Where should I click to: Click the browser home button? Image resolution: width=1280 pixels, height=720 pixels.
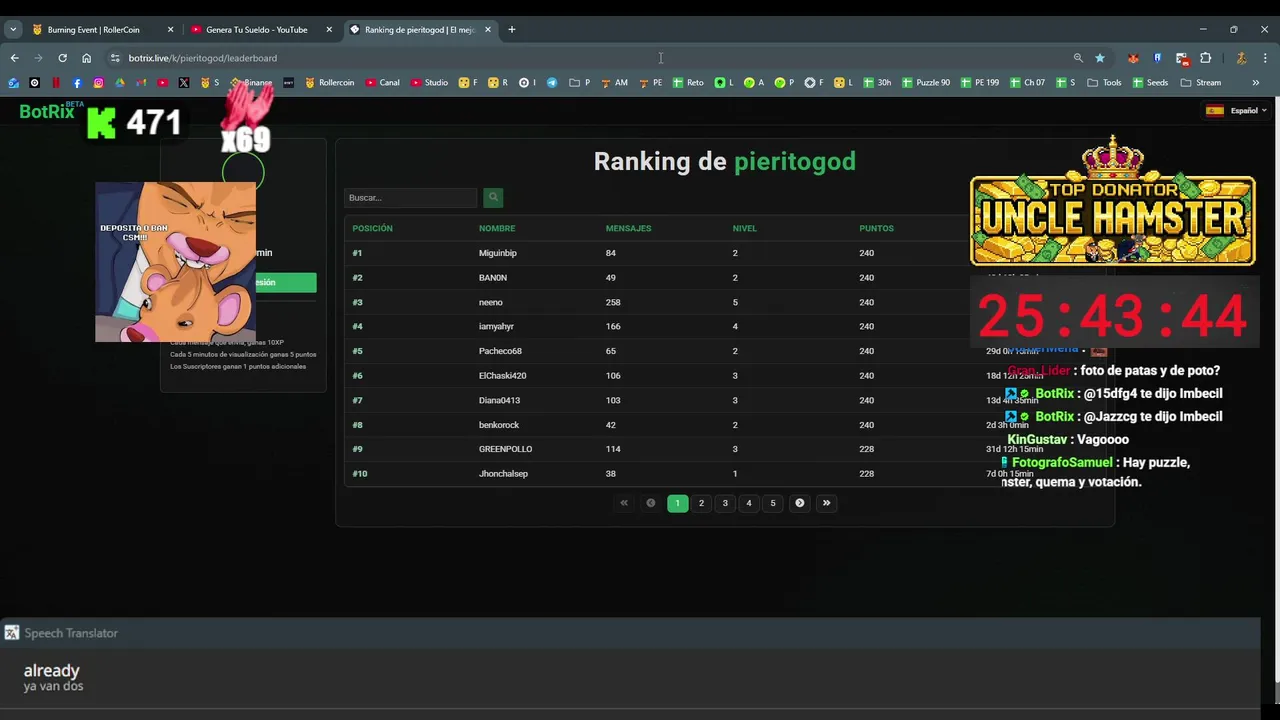(x=86, y=58)
